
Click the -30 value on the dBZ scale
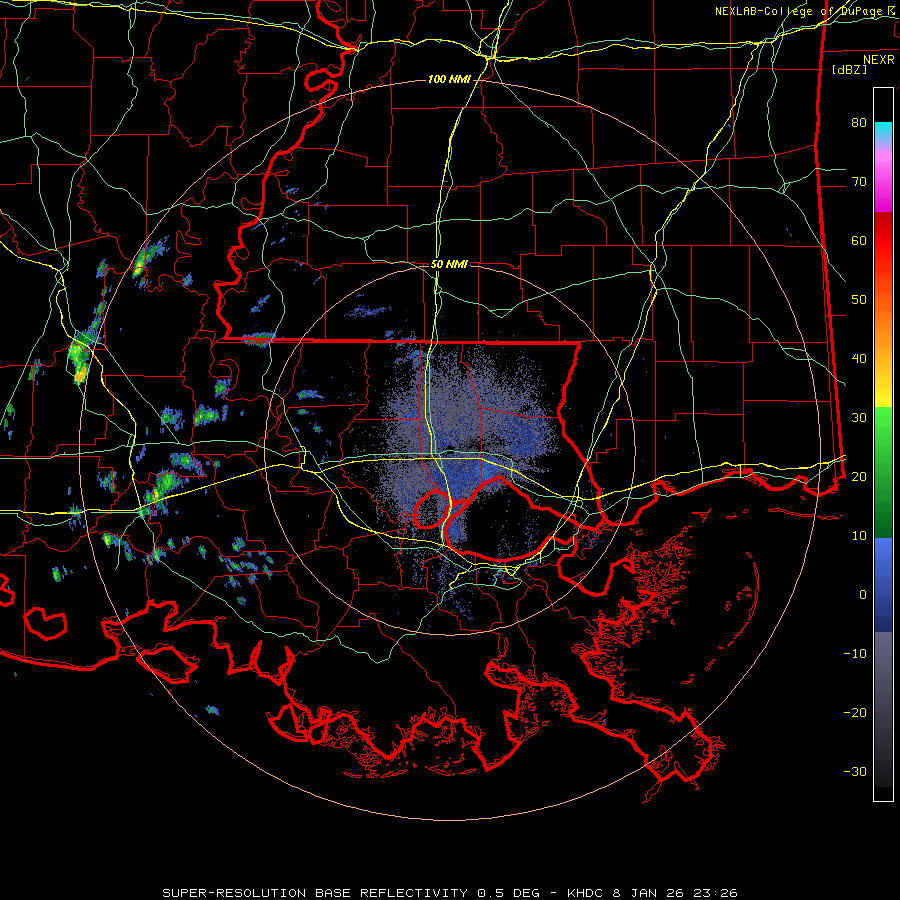click(855, 771)
